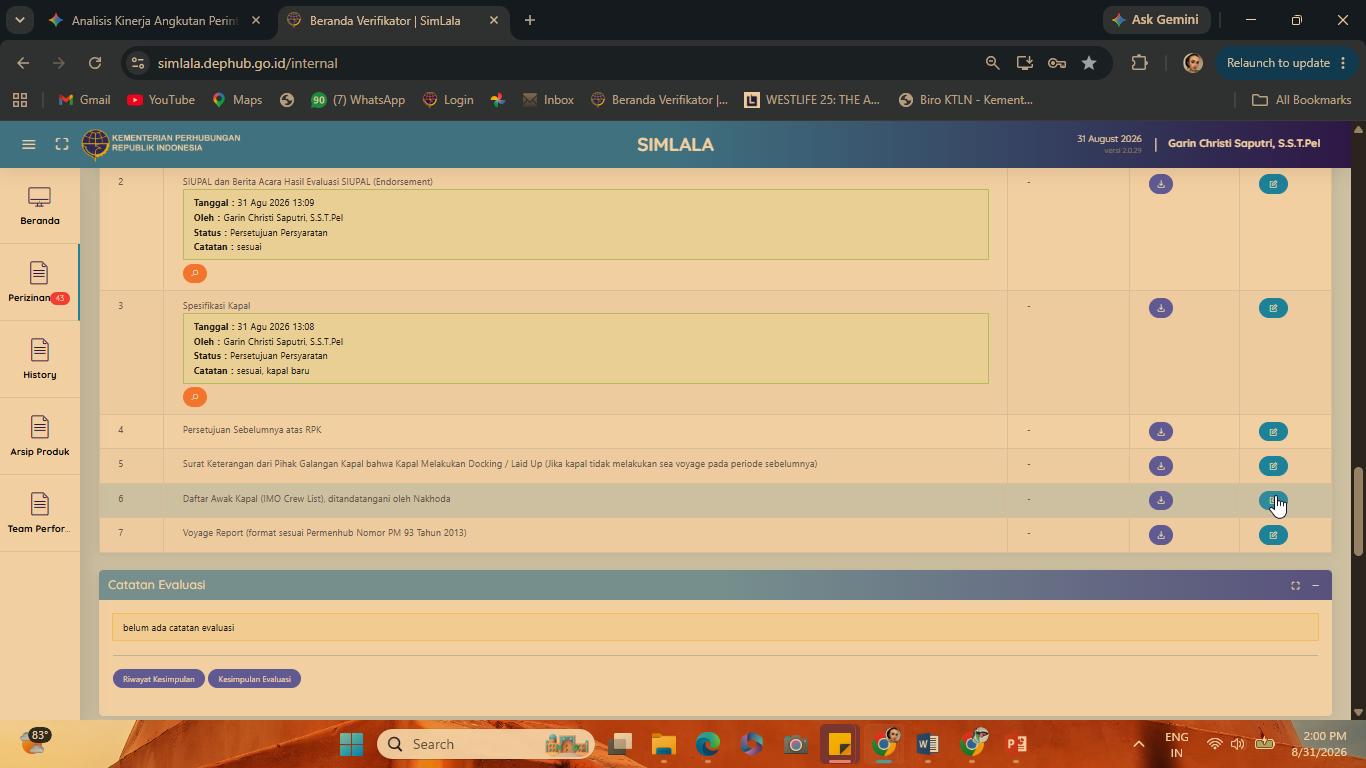The image size is (1366, 768).
Task: Click the Riwayat Kesimpulan button
Action: click(x=158, y=679)
